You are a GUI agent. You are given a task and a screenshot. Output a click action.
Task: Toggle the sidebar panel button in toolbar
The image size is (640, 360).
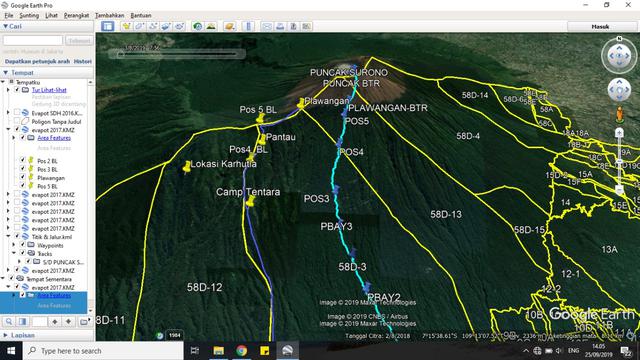108,26
